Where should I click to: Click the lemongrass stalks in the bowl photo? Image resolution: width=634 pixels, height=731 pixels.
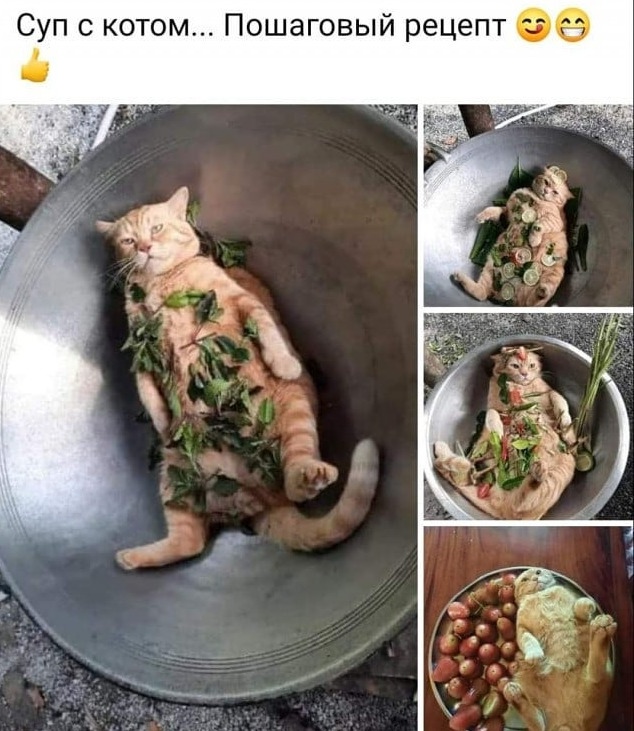[597, 373]
